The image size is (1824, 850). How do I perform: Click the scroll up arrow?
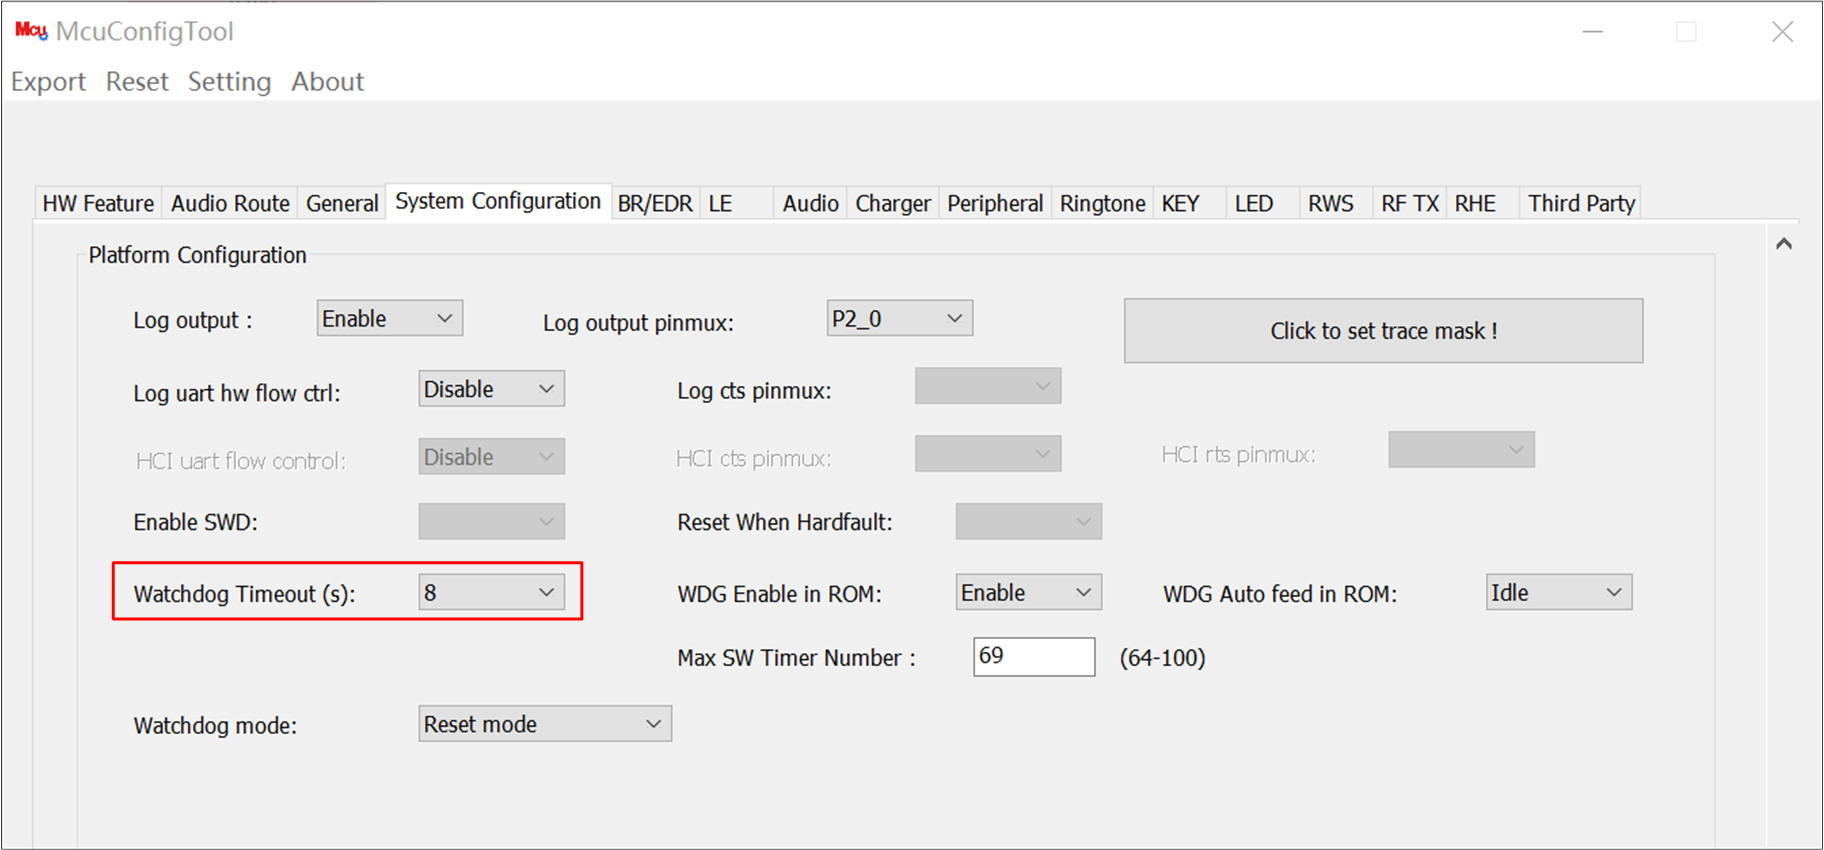(1783, 244)
